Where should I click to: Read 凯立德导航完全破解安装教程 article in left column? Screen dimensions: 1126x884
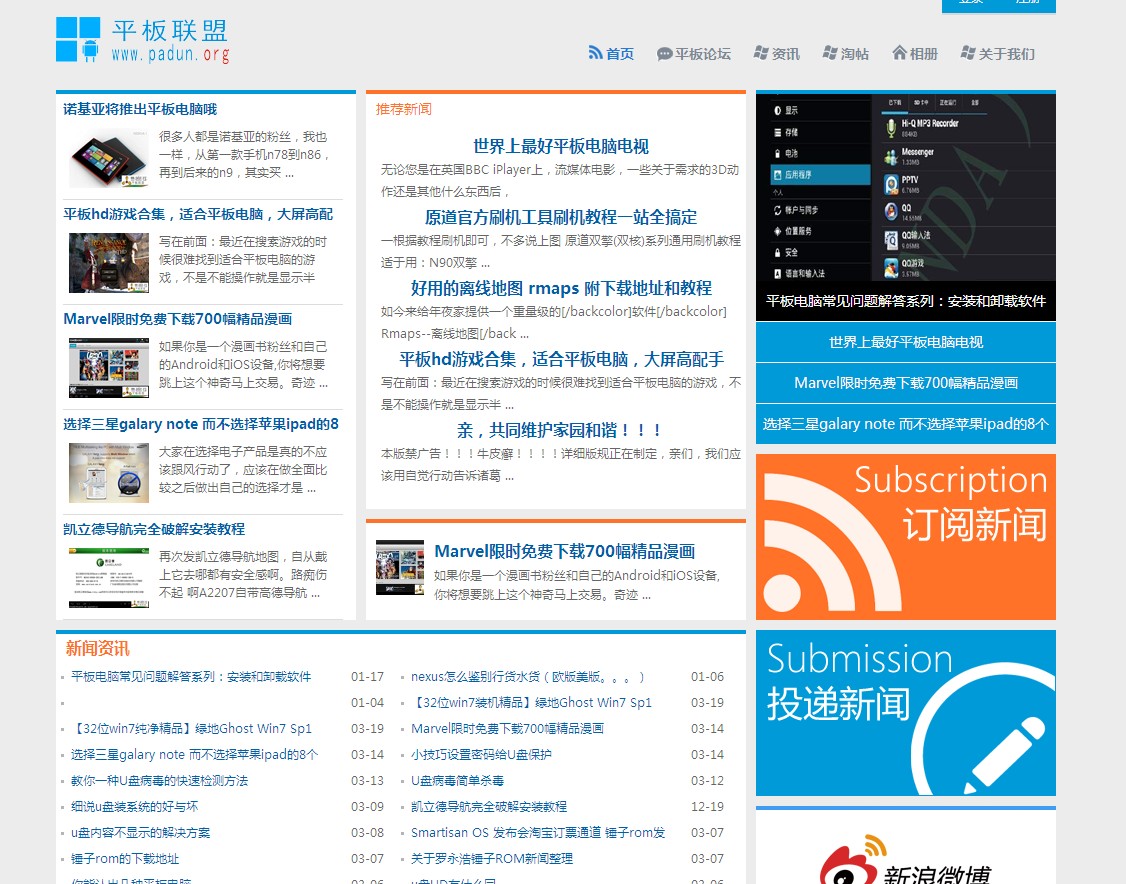tap(154, 529)
